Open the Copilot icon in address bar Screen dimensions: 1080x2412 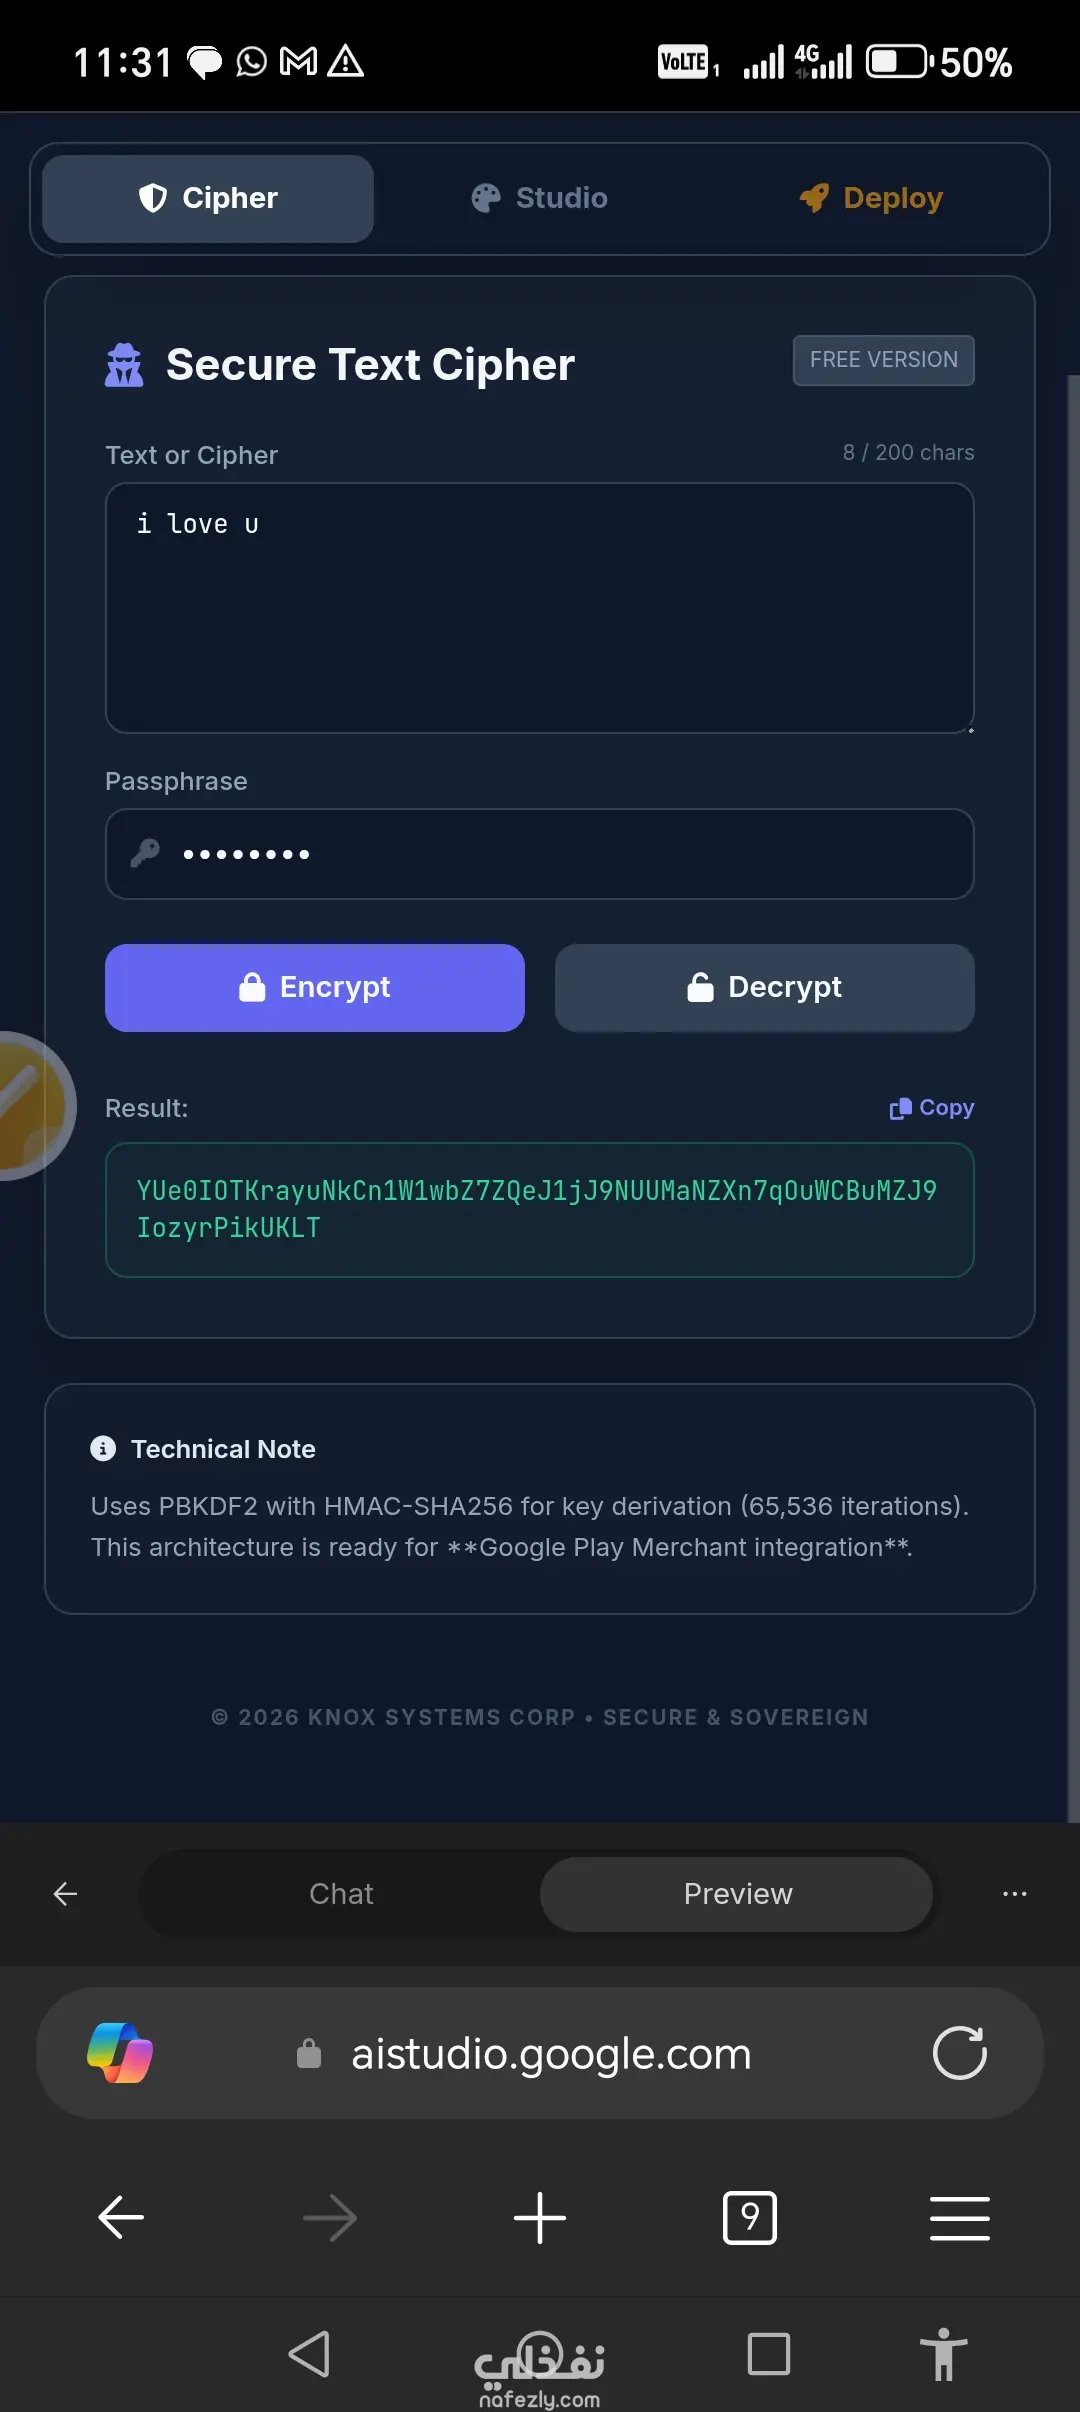click(120, 2053)
